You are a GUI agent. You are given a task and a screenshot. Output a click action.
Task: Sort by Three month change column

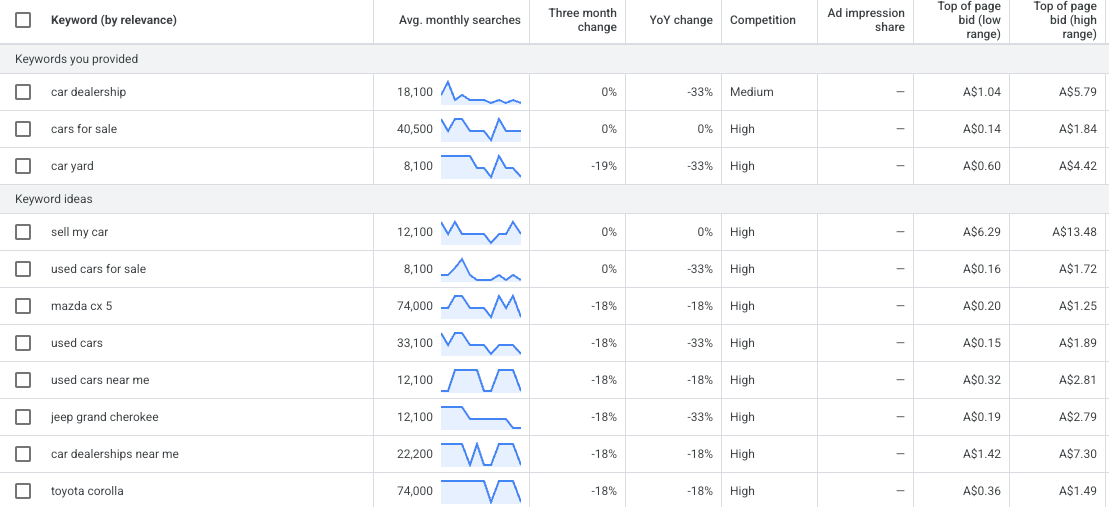click(583, 21)
